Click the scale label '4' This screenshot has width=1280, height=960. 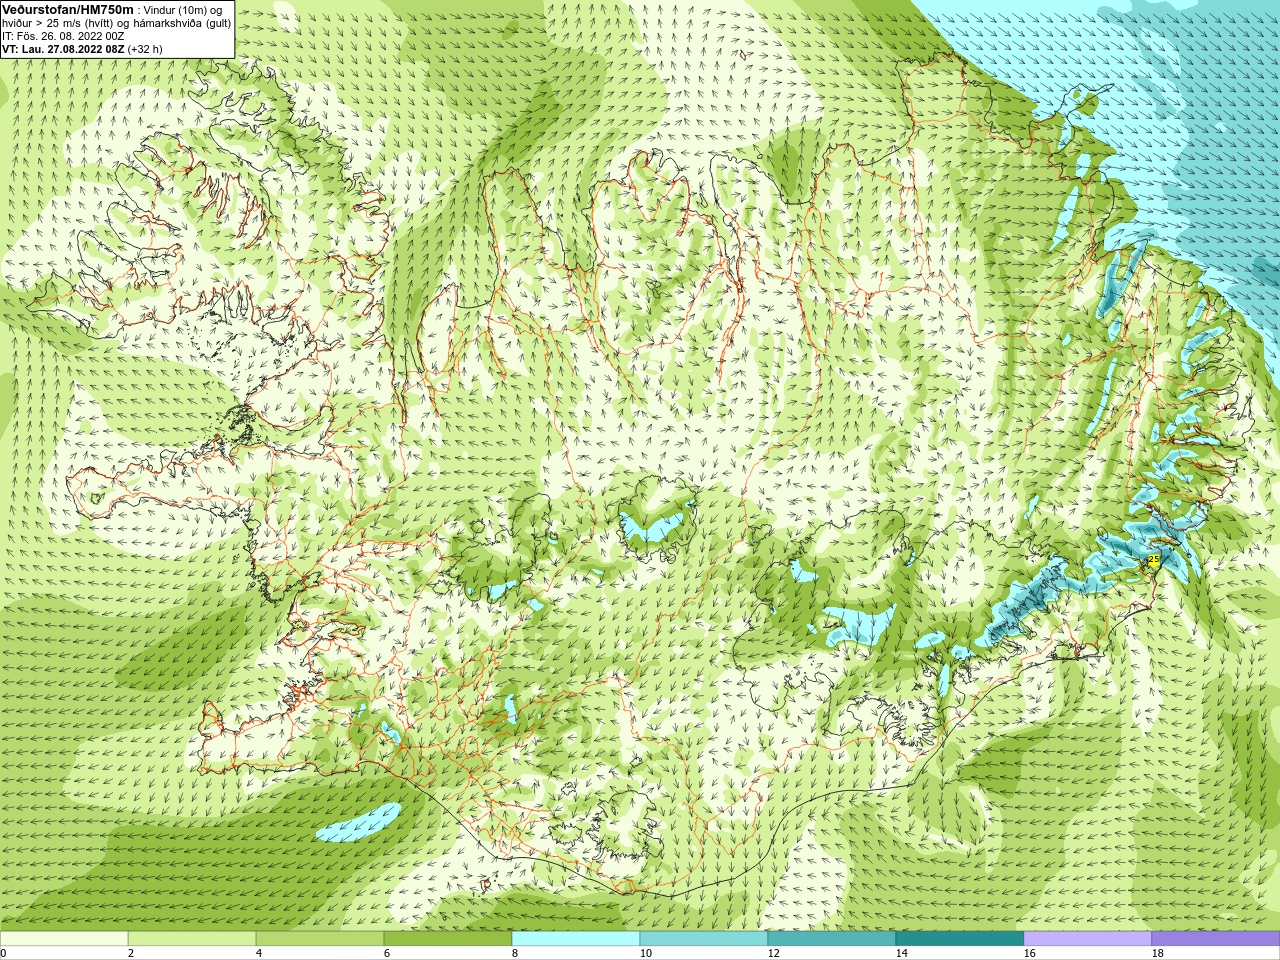pos(259,954)
